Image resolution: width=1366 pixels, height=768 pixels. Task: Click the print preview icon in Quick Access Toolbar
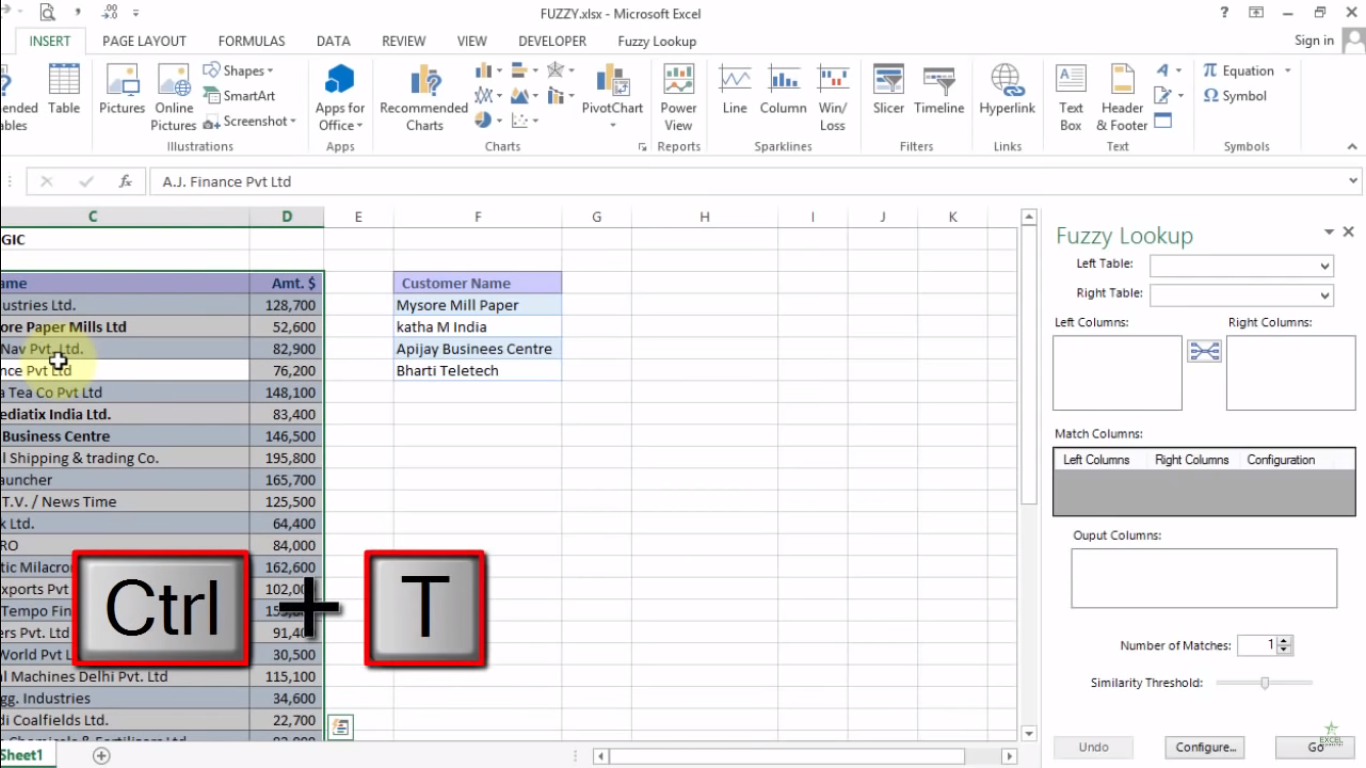(47, 13)
